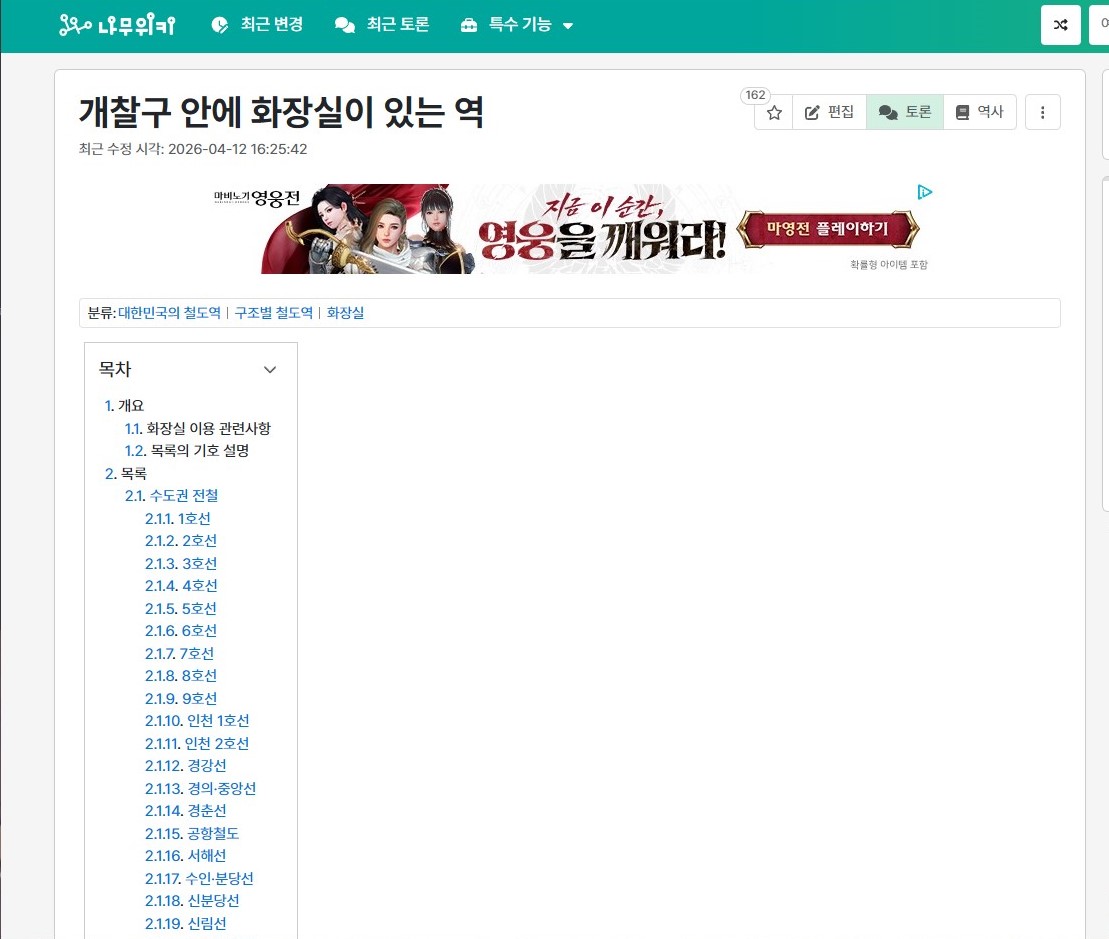The width and height of the screenshot is (1109, 939).
Task: Jump to 2.1.11. 인천 2호선
Action: [x=197, y=743]
